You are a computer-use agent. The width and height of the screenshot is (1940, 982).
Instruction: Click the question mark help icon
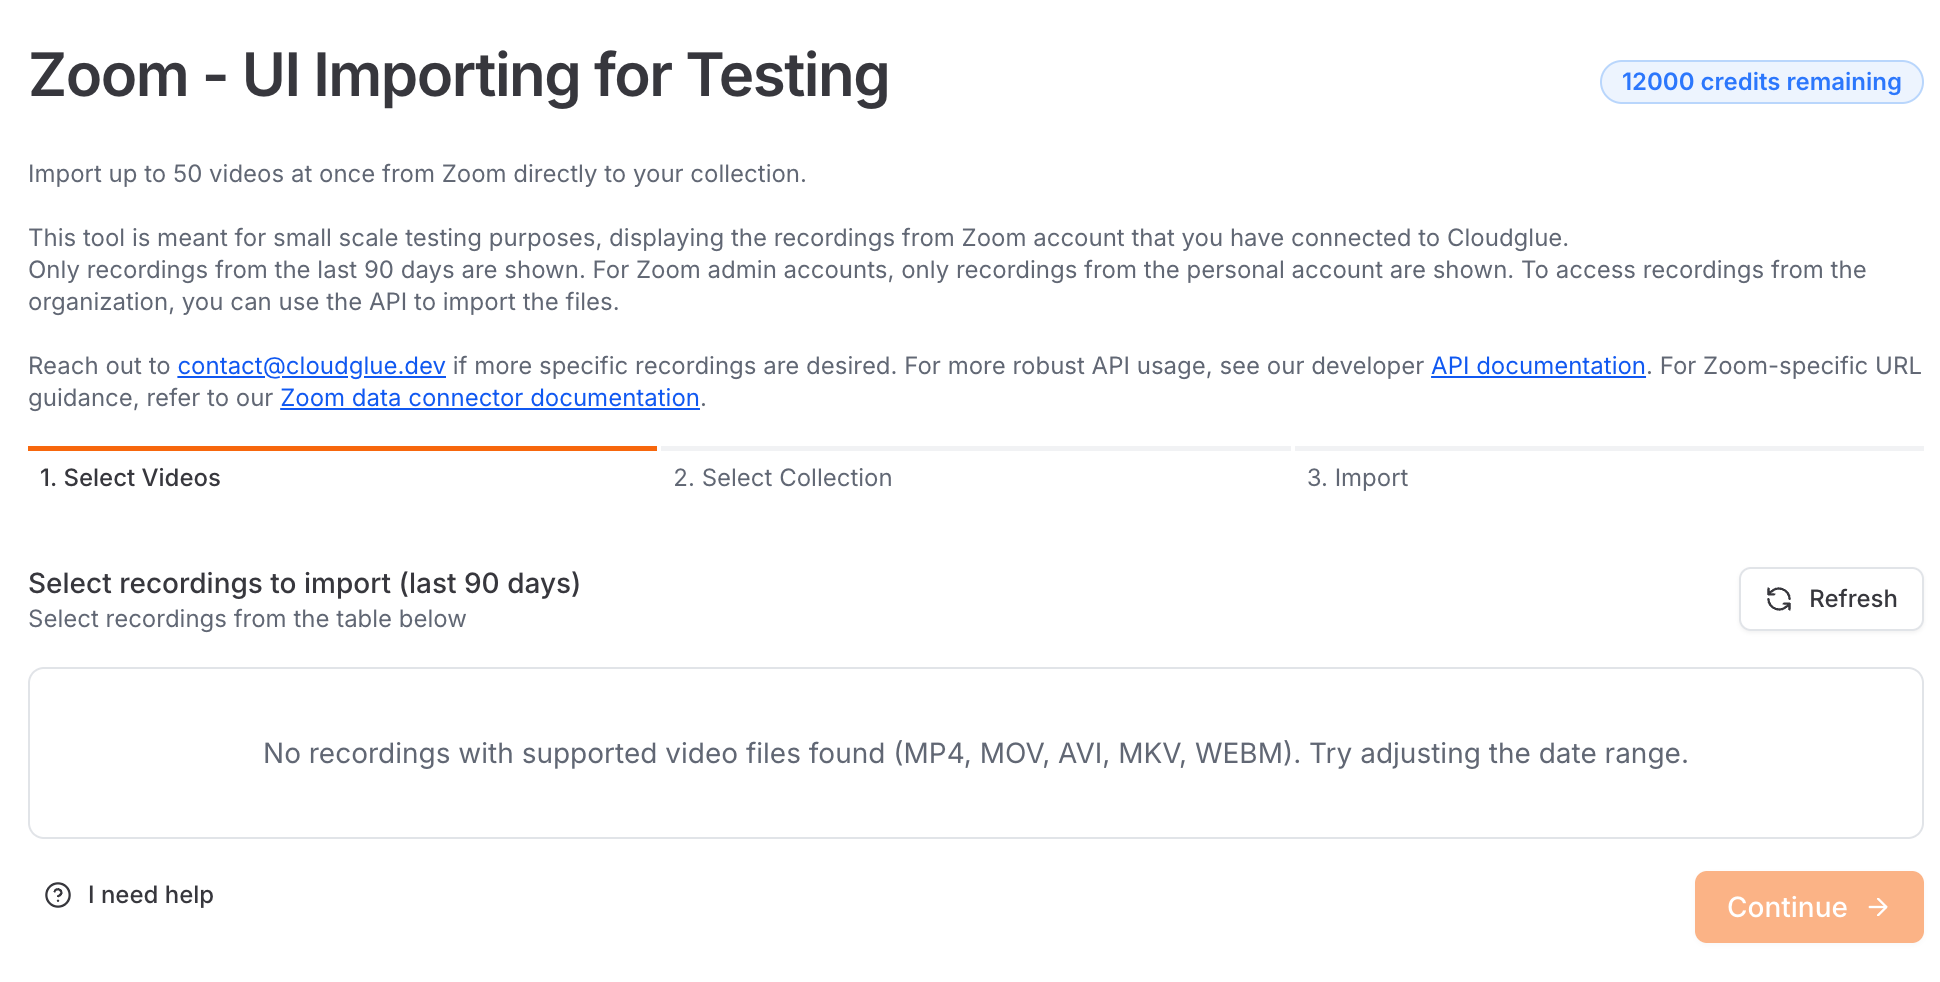(58, 895)
